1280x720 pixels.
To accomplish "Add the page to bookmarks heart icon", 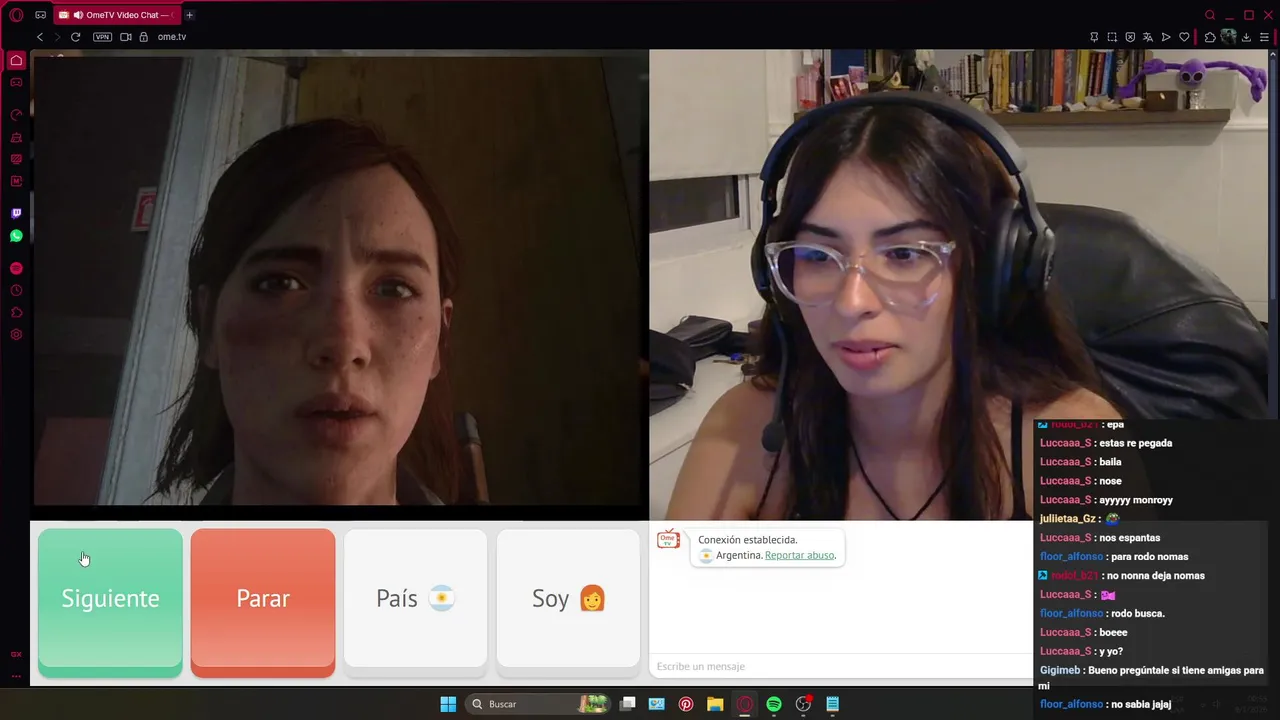I will 1184,37.
